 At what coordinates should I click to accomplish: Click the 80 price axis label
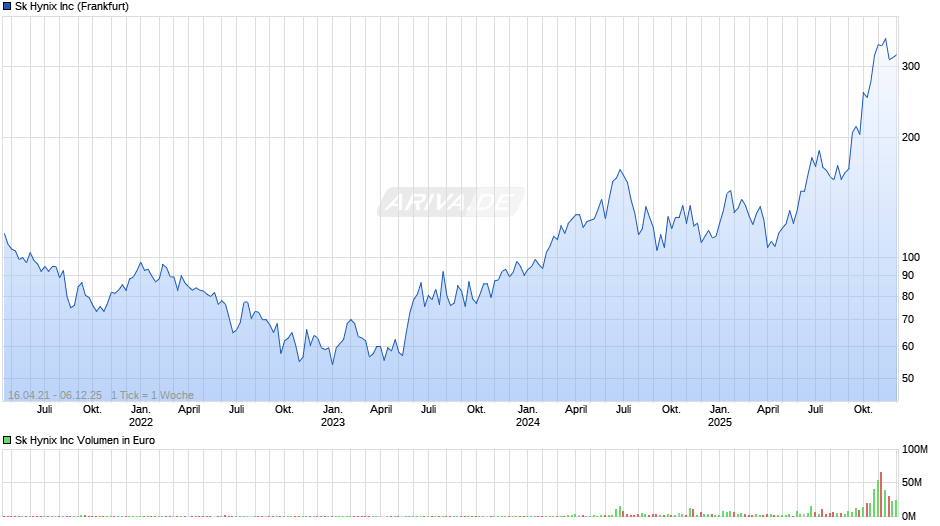click(x=908, y=296)
